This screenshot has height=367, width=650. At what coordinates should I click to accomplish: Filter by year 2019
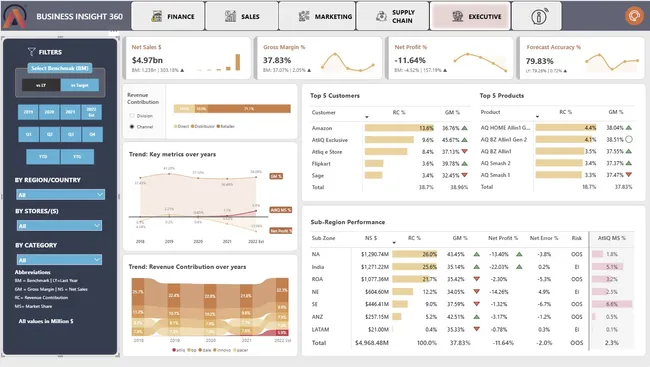point(28,112)
